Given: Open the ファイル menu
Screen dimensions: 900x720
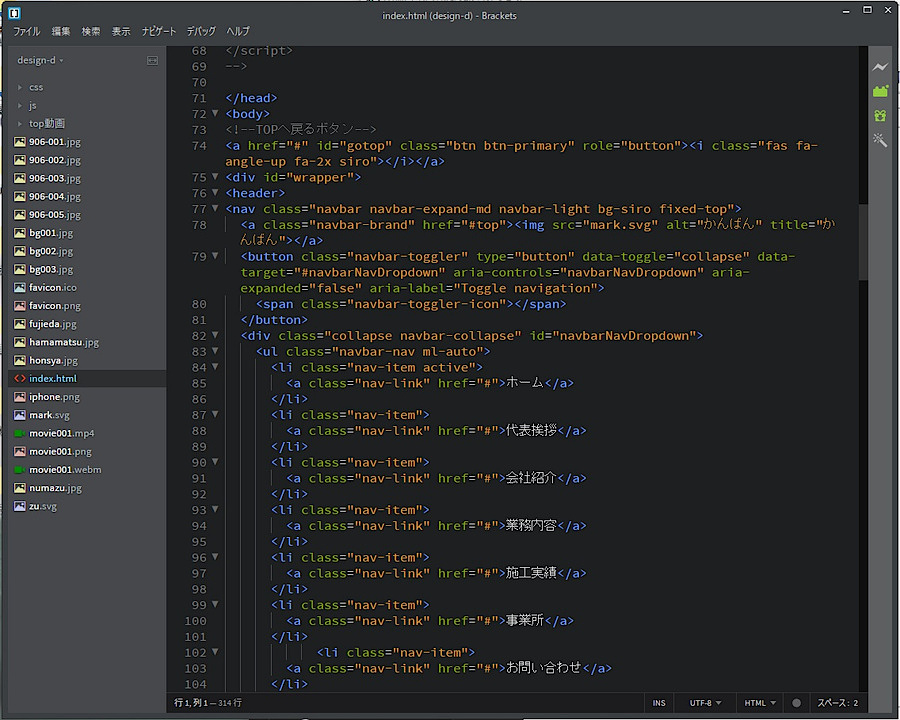Looking at the screenshot, I should [26, 31].
